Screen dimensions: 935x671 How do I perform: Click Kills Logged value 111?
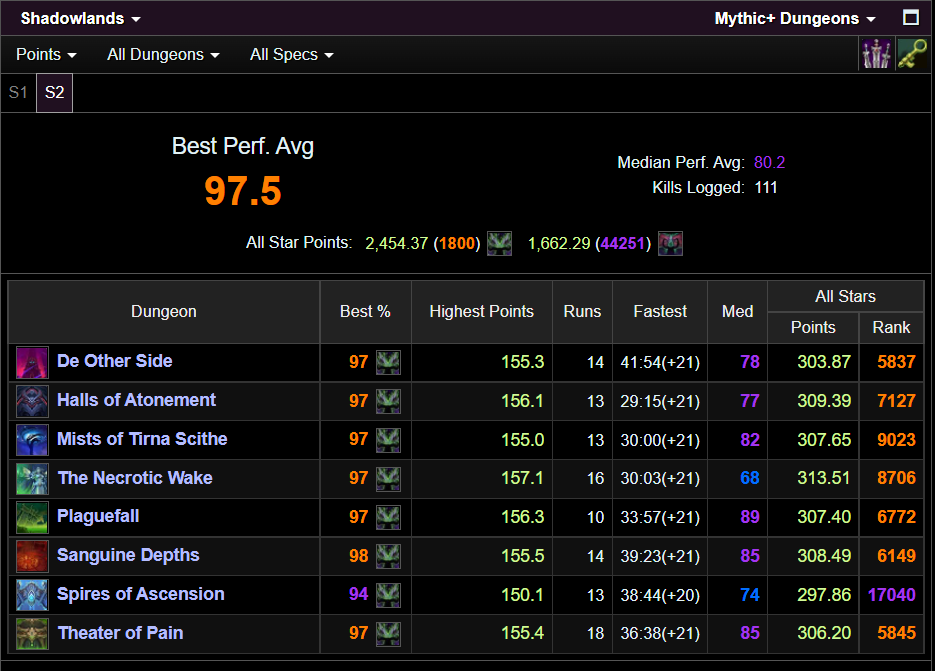[766, 188]
